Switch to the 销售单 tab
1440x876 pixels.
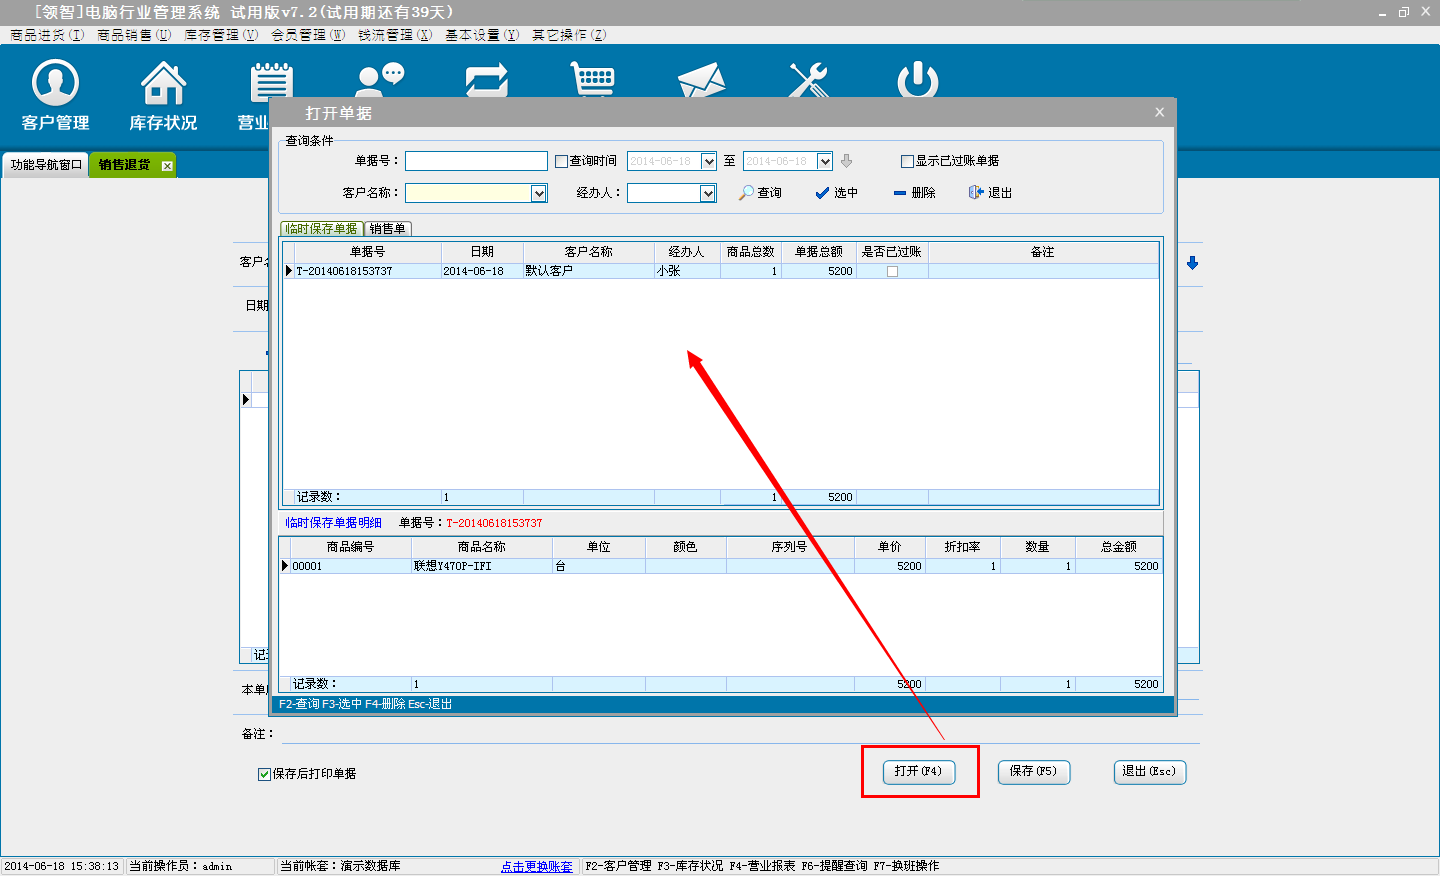[388, 229]
